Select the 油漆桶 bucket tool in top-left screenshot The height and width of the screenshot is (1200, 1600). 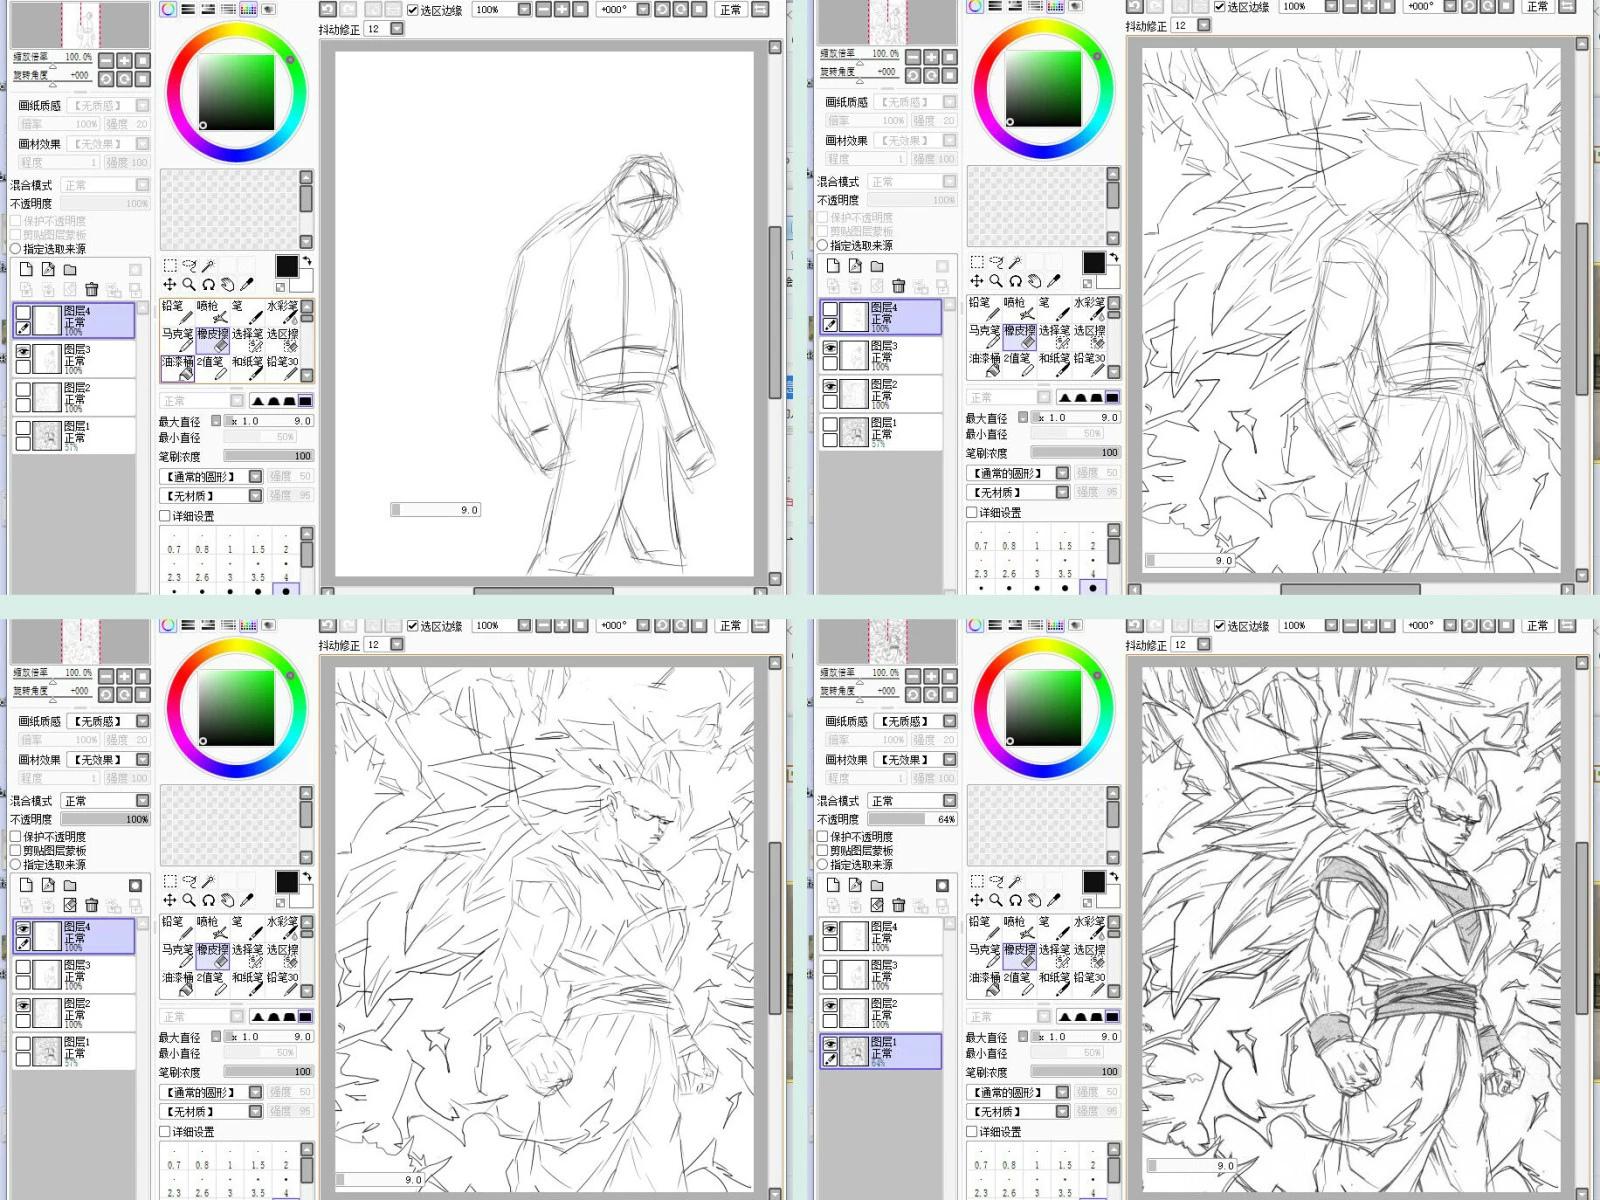tap(177, 368)
